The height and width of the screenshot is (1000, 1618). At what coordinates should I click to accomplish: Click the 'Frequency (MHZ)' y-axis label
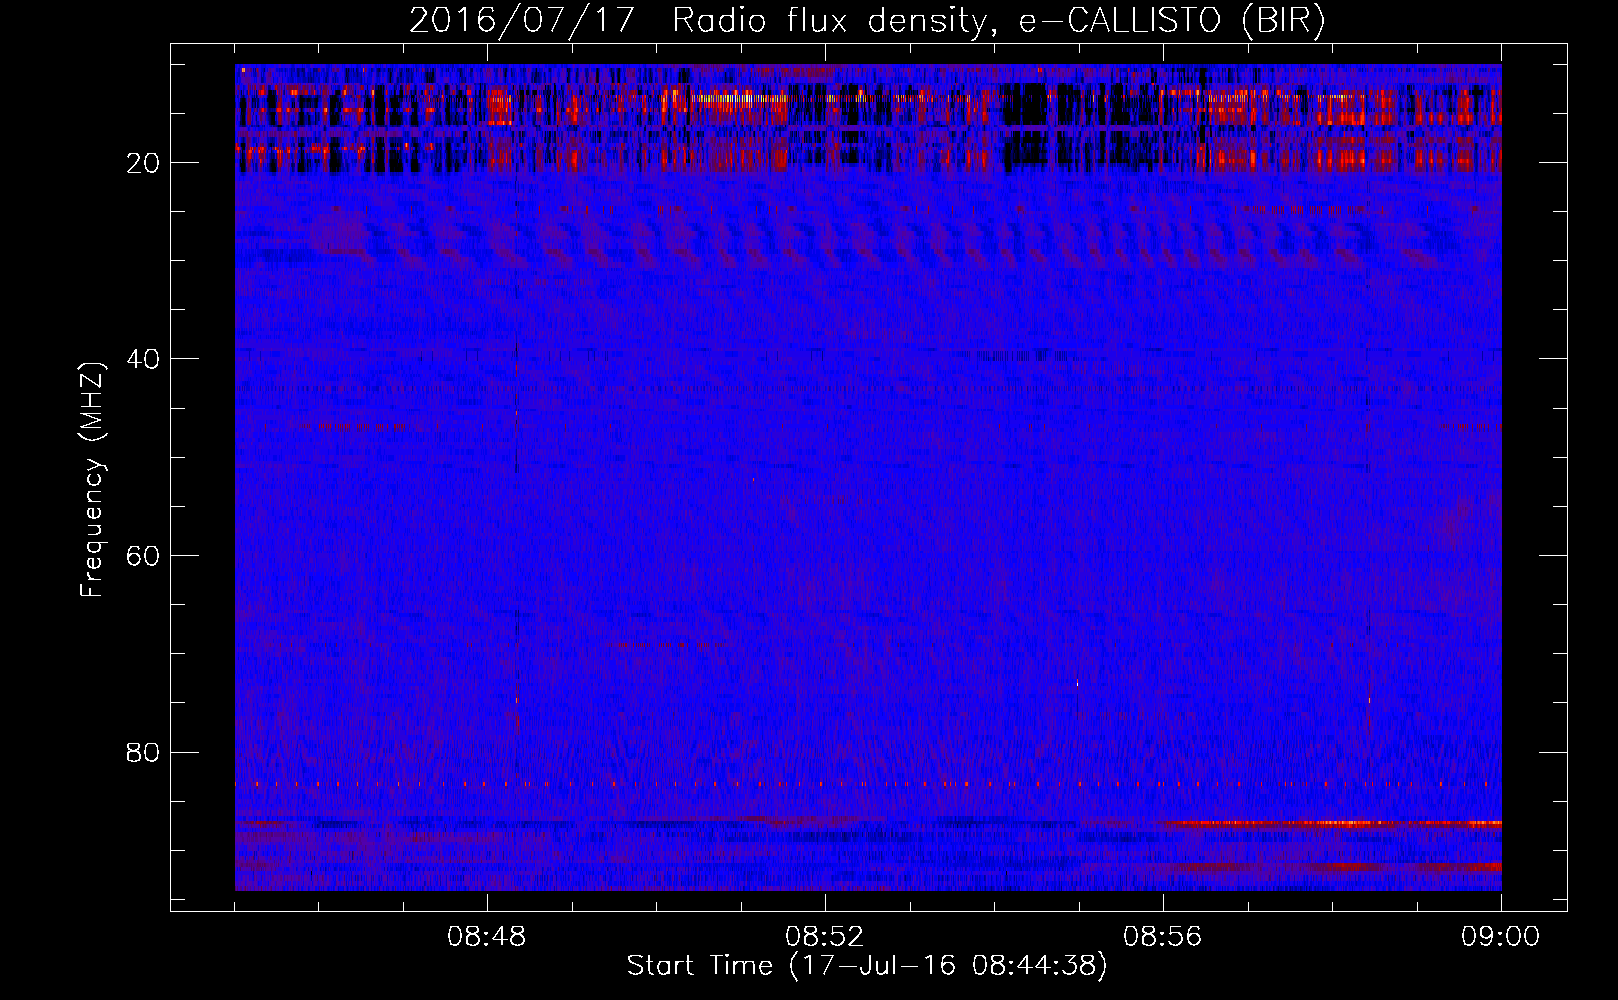[92, 480]
